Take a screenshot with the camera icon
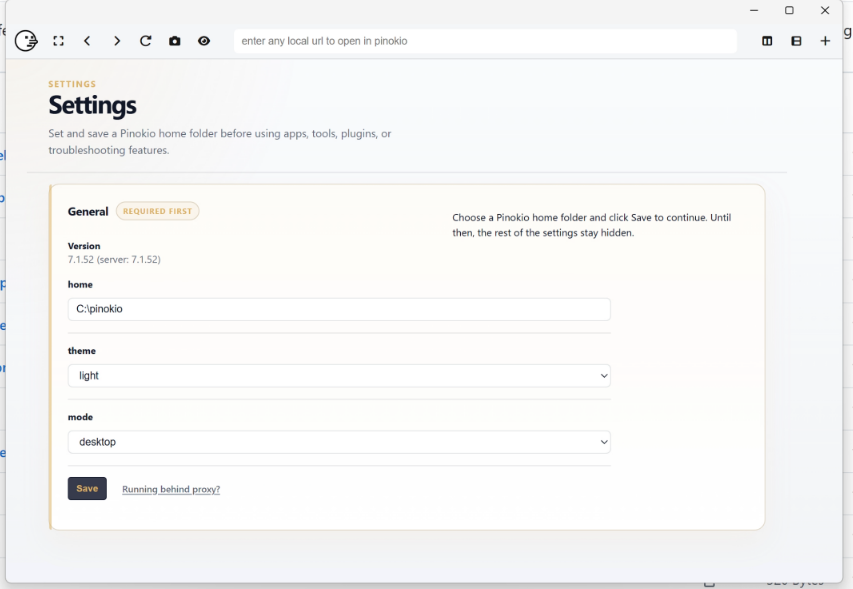 tap(175, 41)
